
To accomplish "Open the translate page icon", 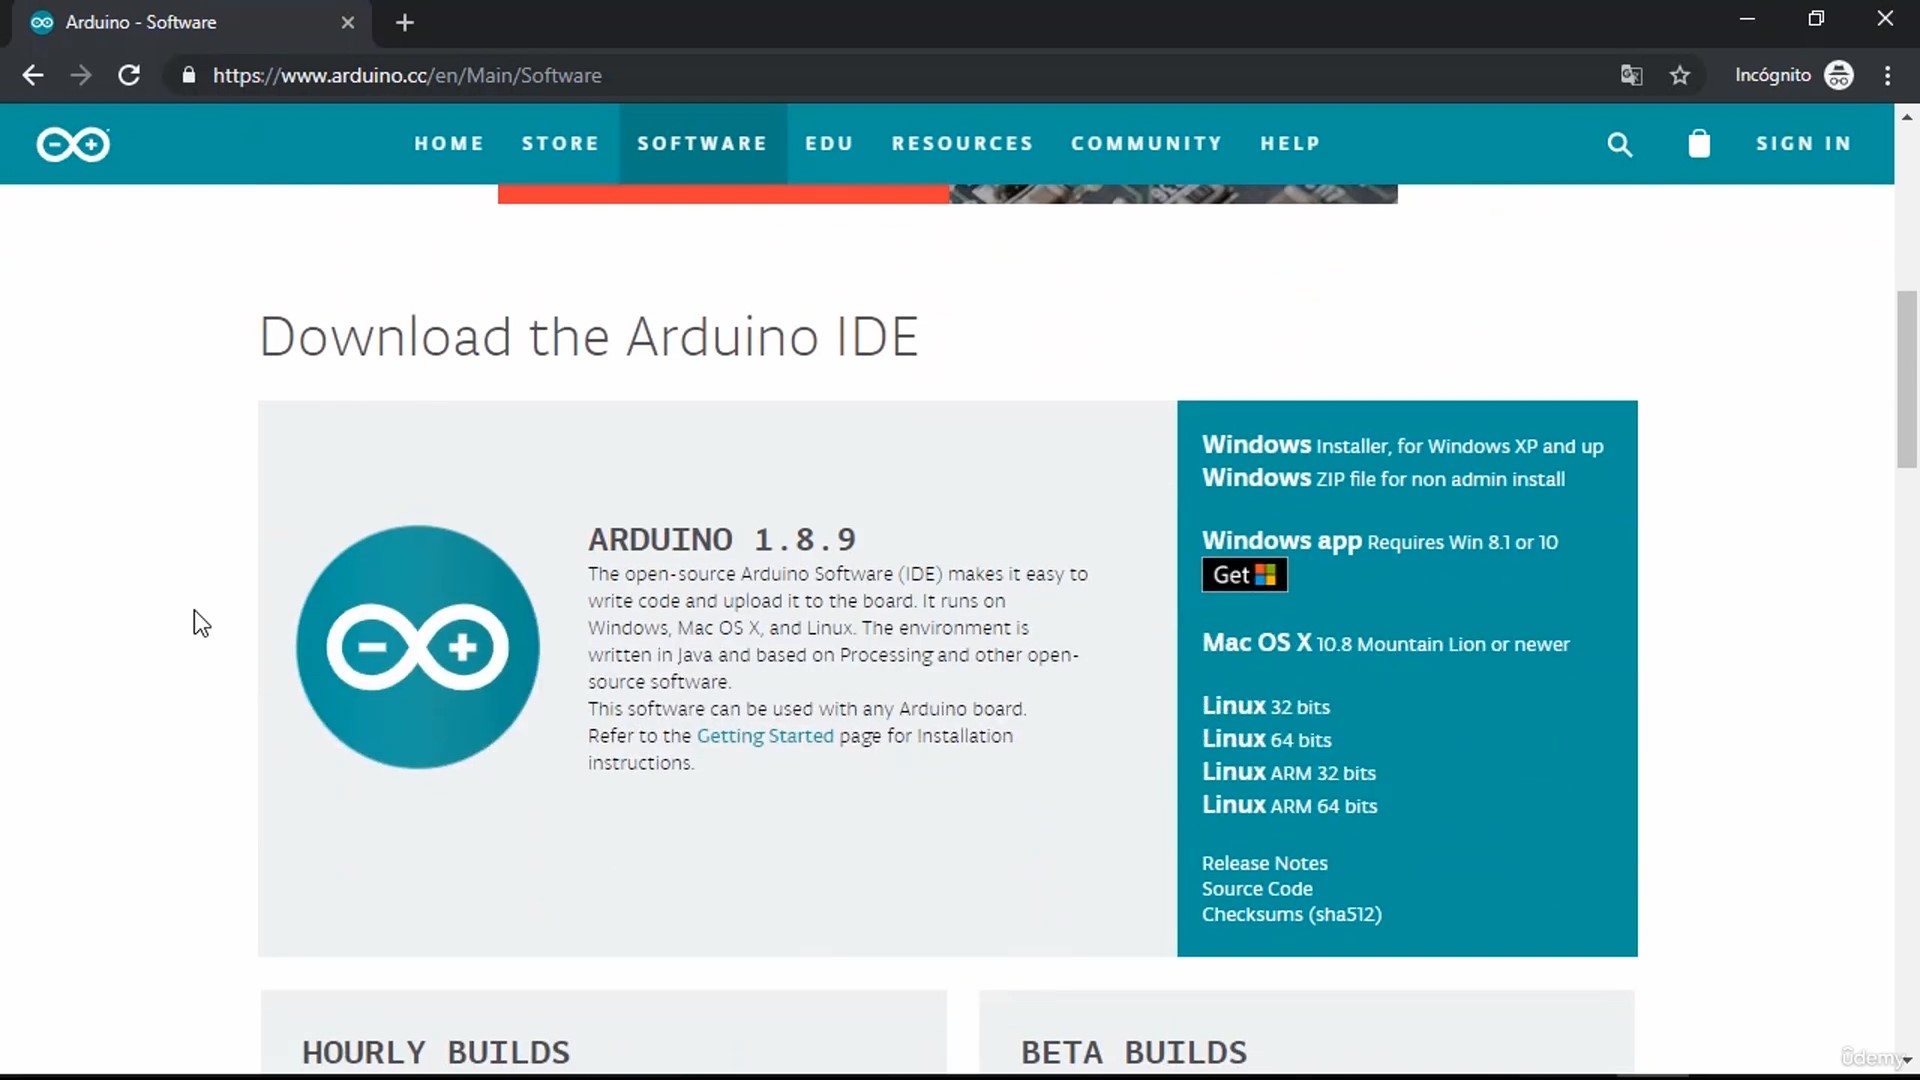I will [x=1631, y=75].
